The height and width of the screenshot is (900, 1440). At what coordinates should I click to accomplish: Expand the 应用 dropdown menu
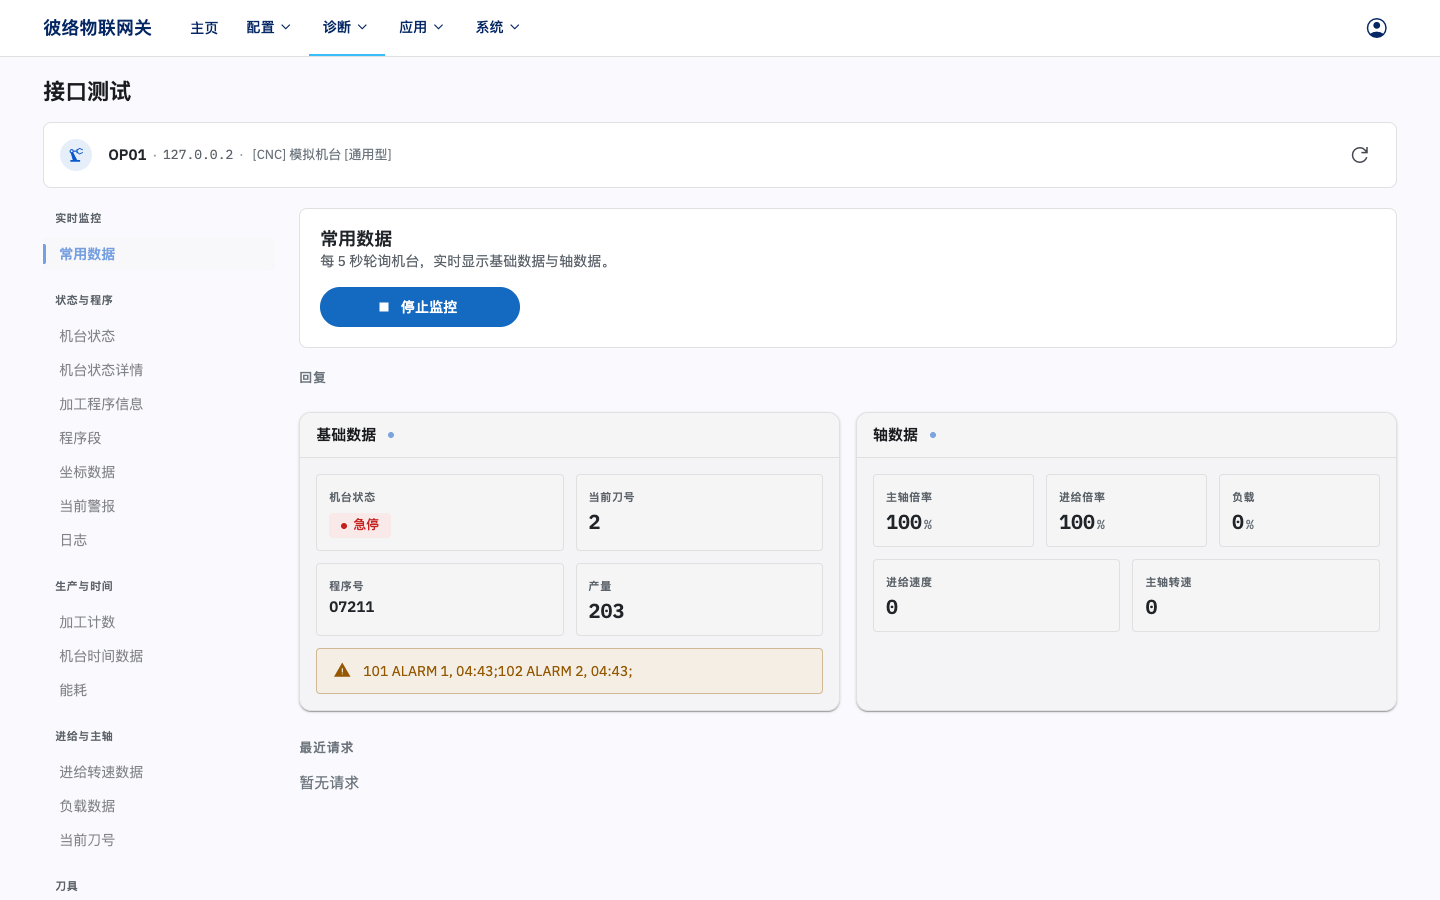421,27
